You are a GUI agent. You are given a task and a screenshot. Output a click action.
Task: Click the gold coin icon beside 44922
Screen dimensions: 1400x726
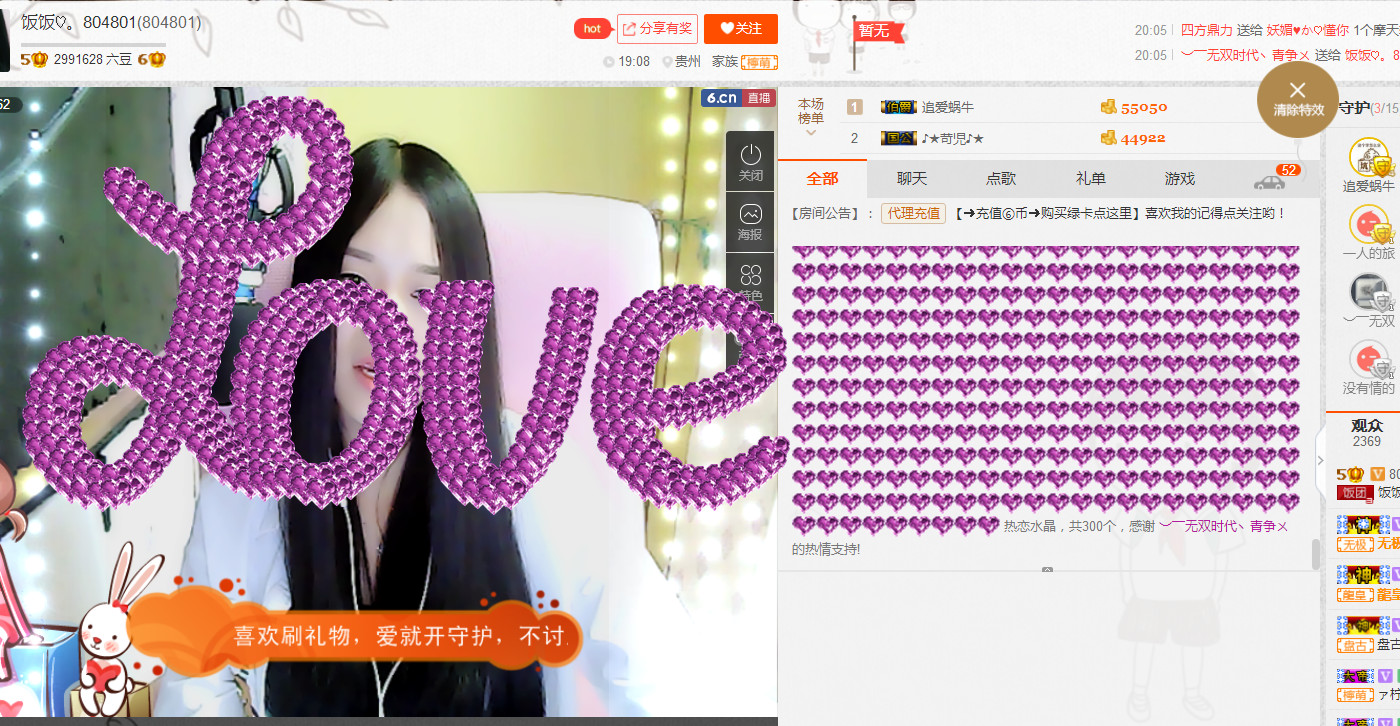pos(1108,138)
